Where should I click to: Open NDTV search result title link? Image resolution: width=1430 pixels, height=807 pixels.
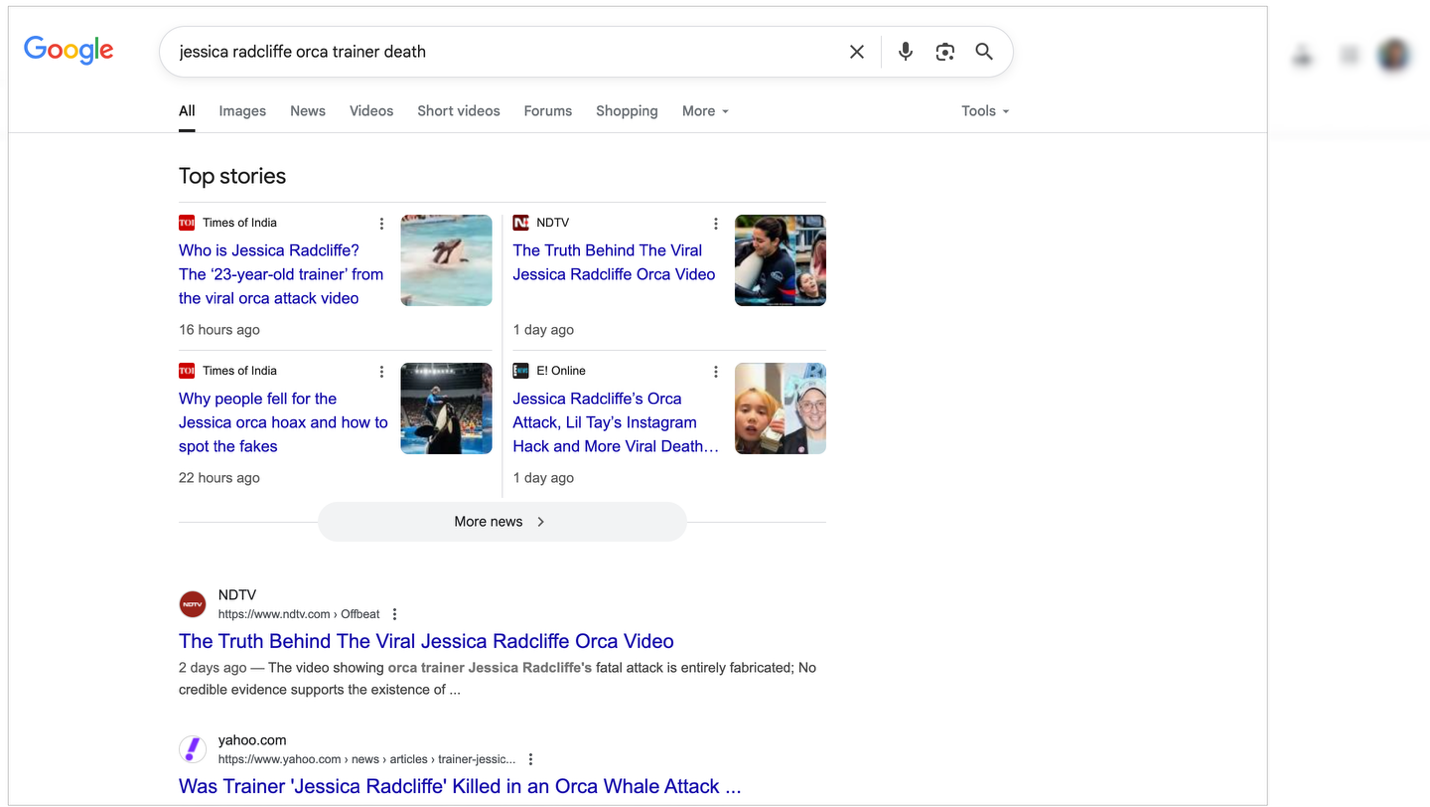pos(426,641)
